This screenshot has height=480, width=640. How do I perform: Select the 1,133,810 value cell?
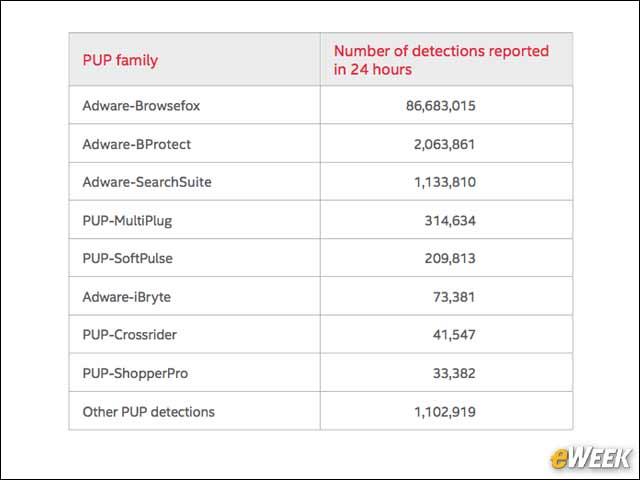445,182
